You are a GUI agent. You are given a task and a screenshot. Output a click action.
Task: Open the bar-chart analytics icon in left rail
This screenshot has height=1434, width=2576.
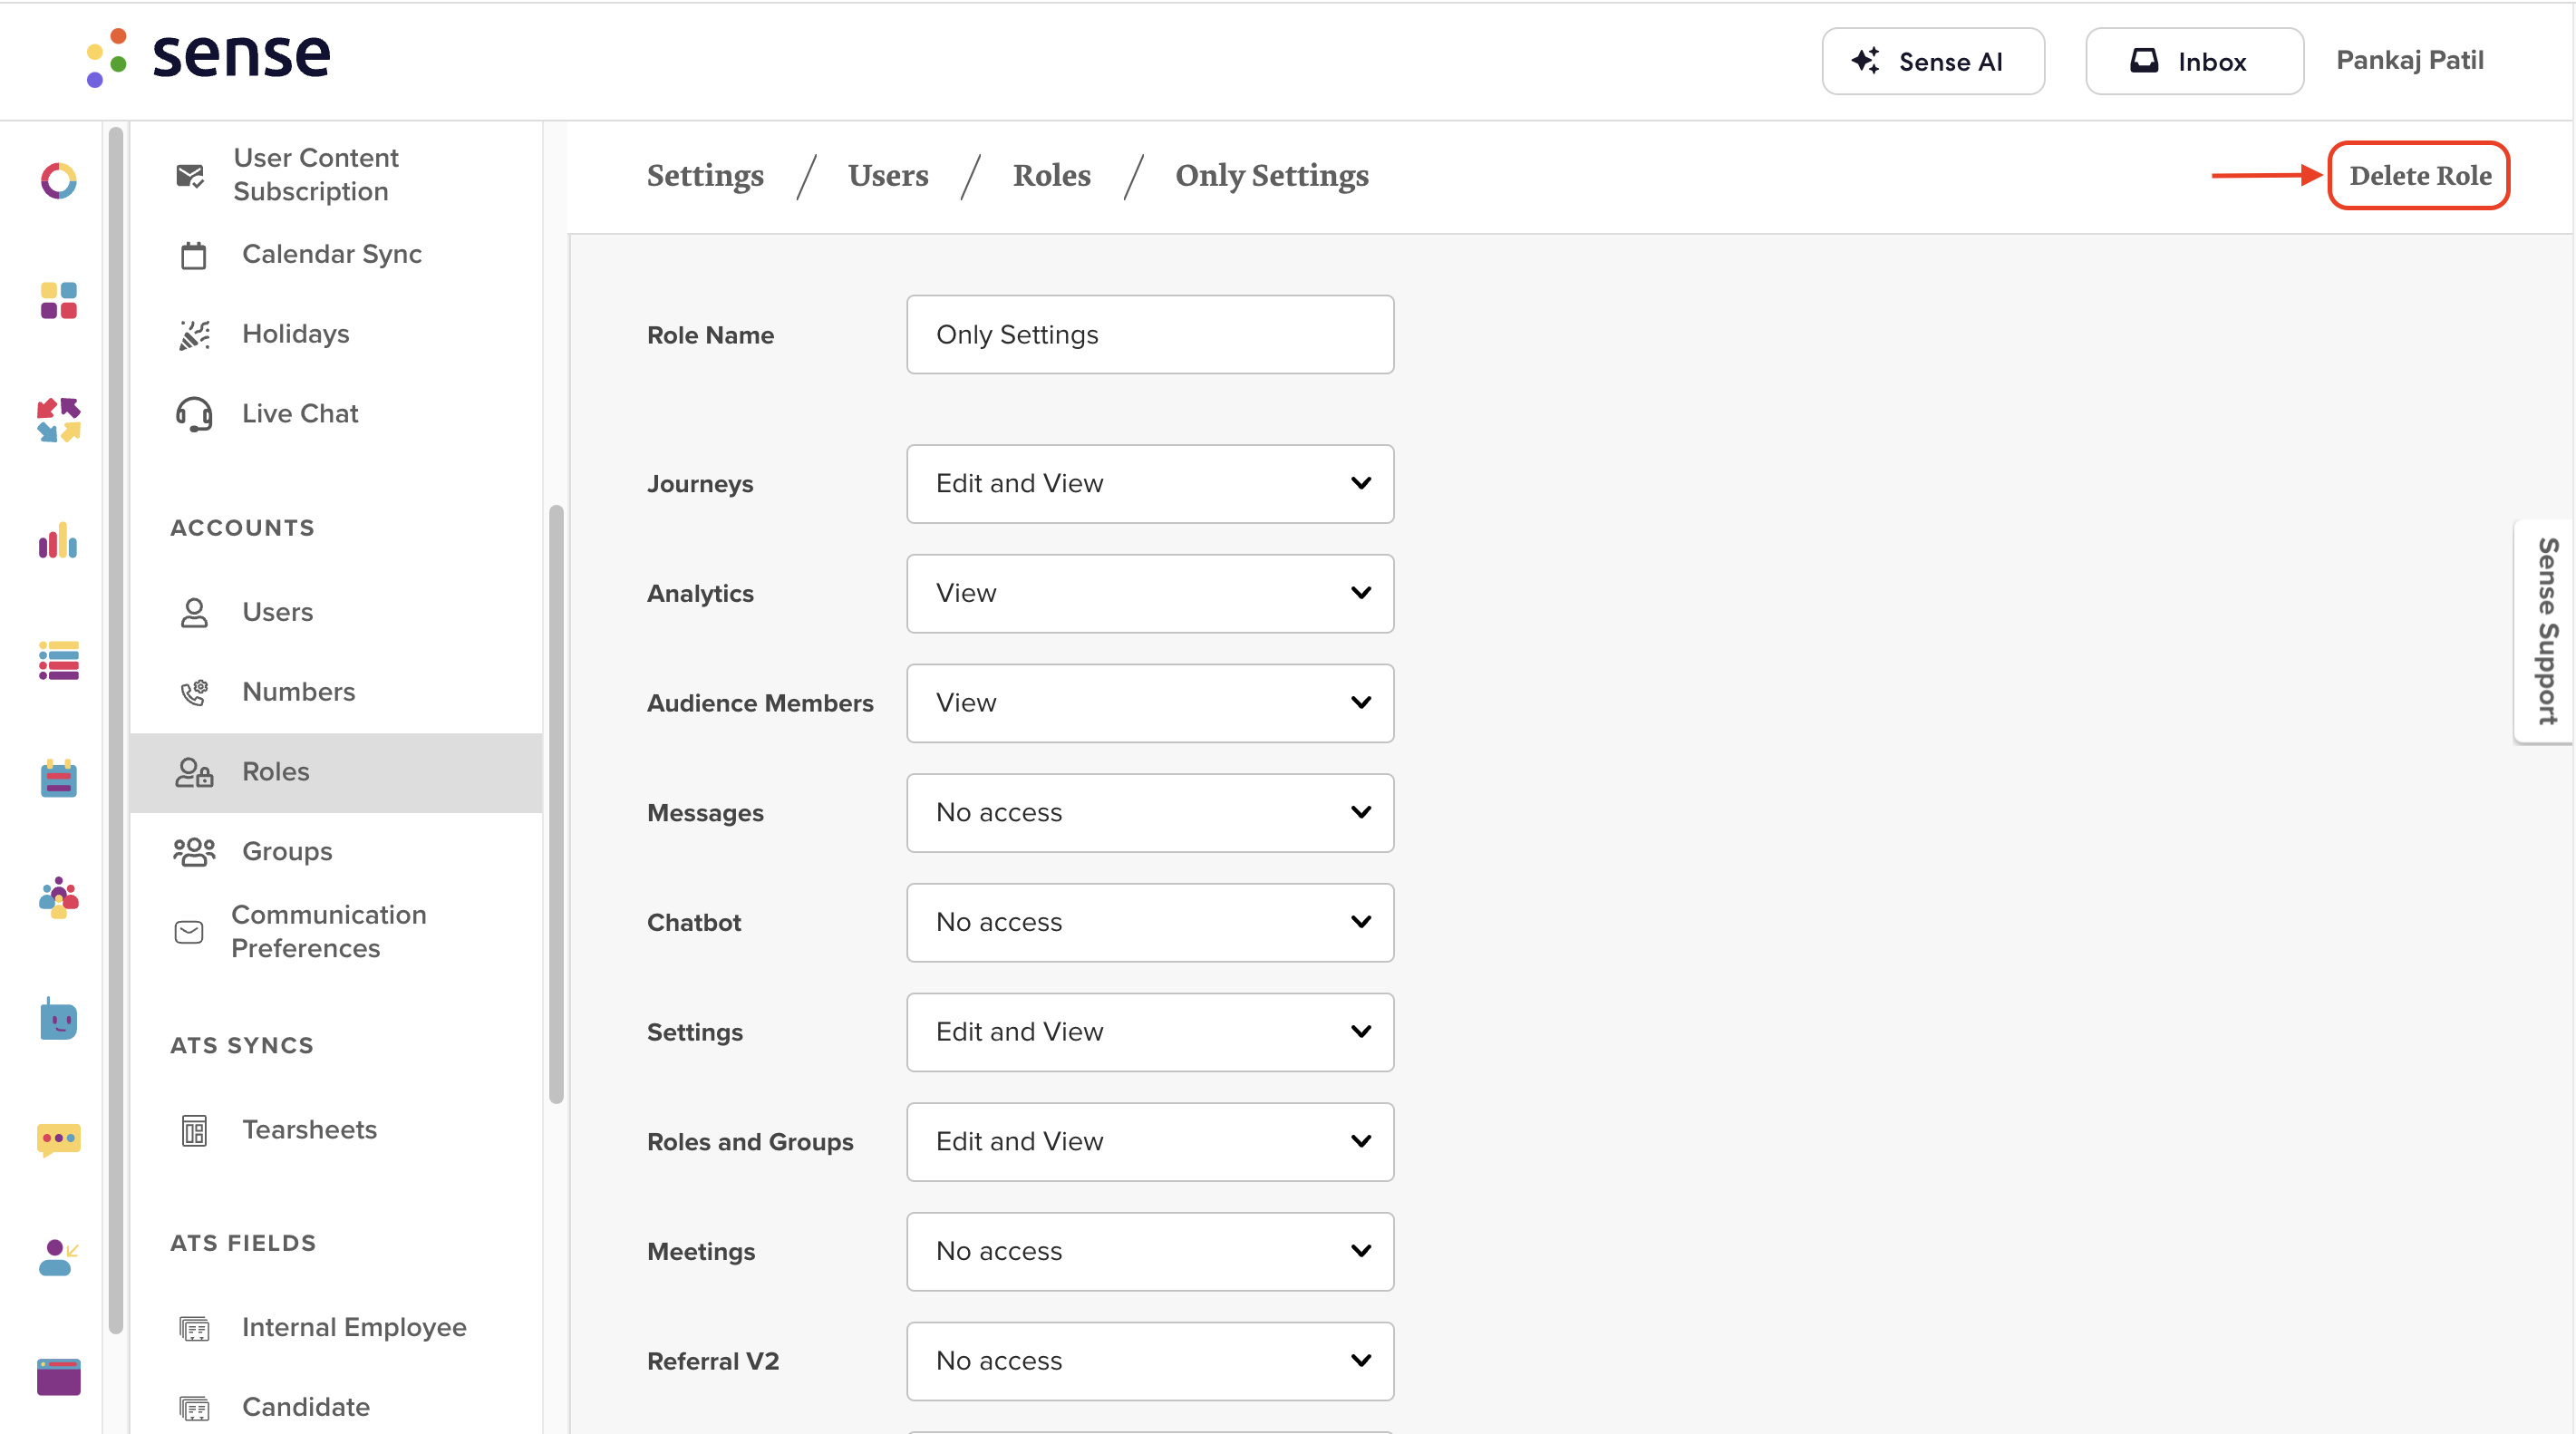[59, 540]
